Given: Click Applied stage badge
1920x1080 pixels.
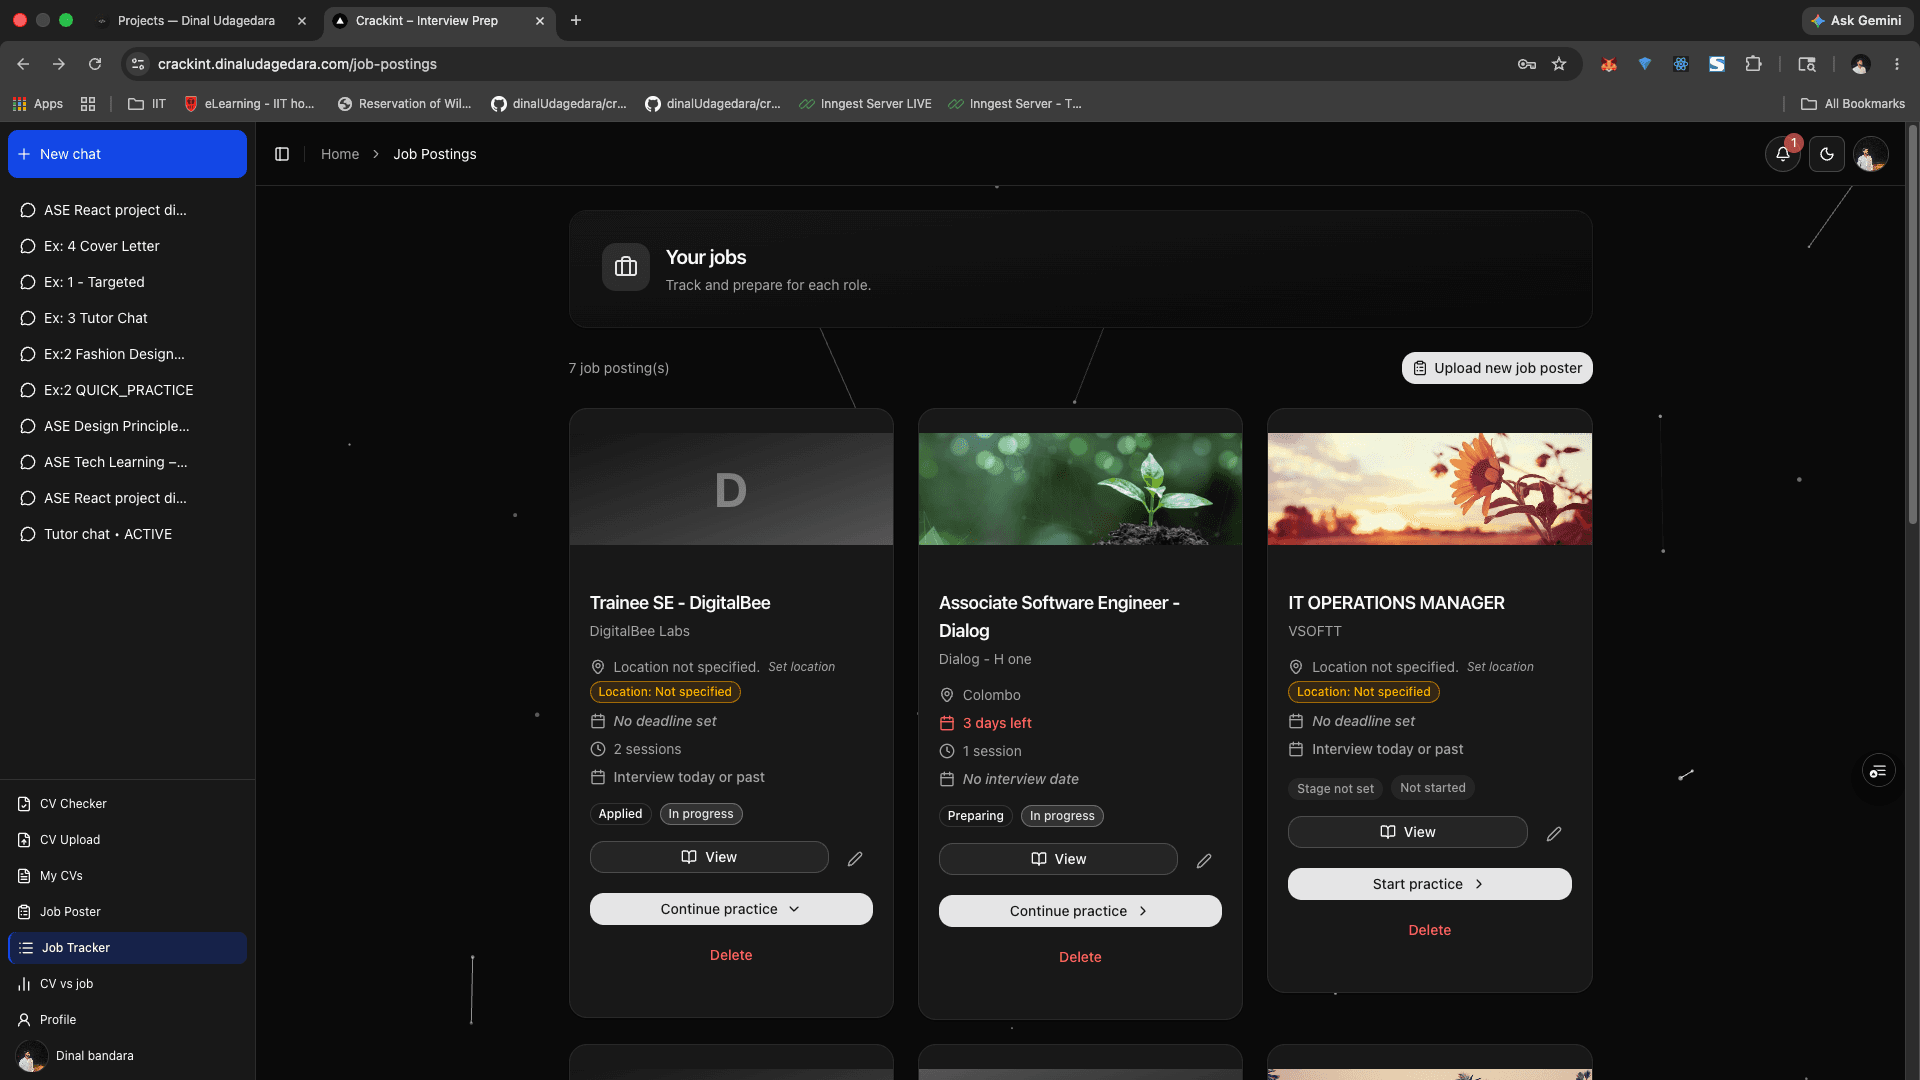Looking at the screenshot, I should [620, 814].
